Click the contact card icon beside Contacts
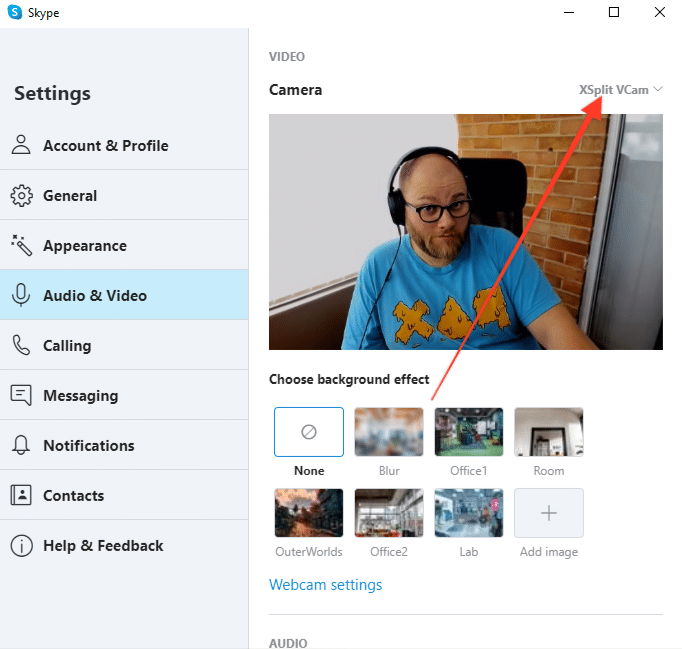The image size is (682, 649). [21, 495]
